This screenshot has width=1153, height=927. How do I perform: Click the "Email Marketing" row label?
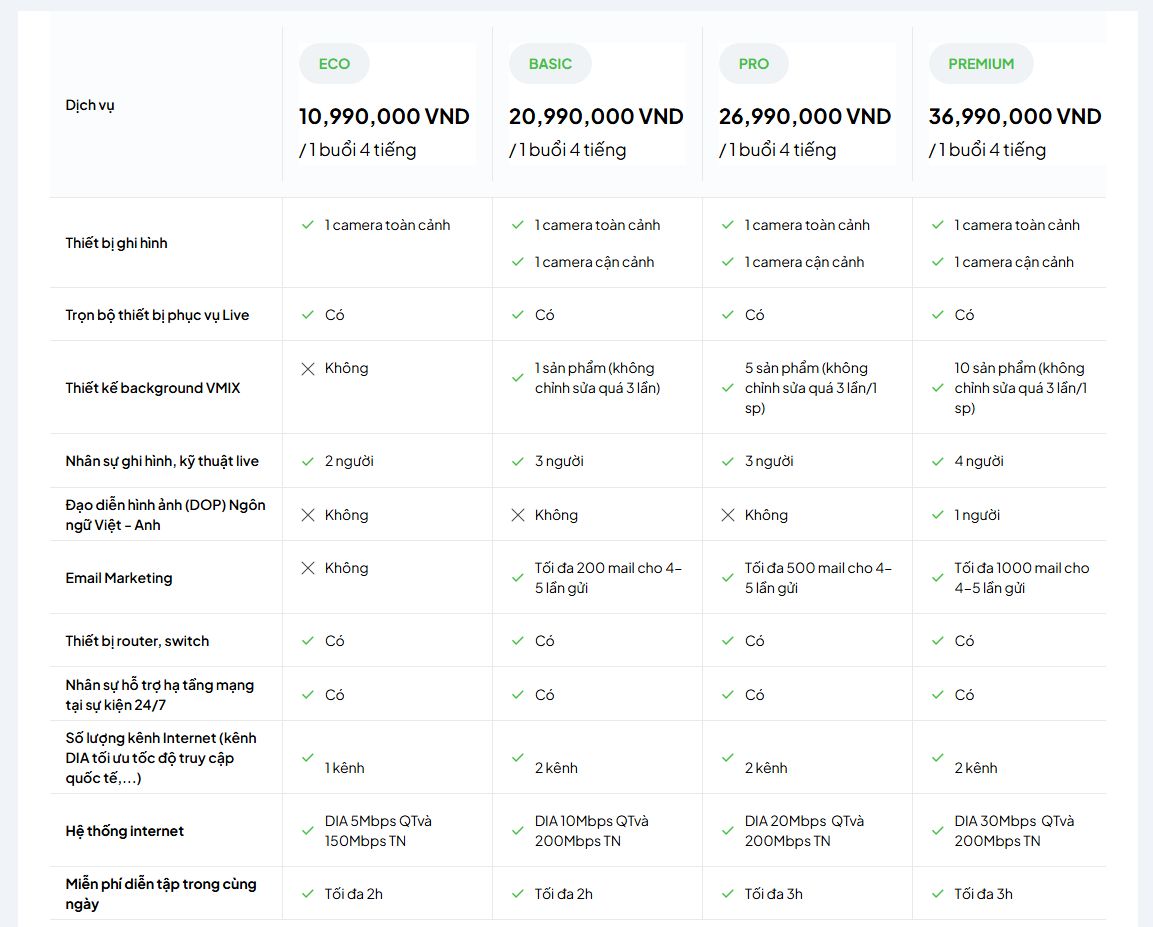[x=119, y=578]
